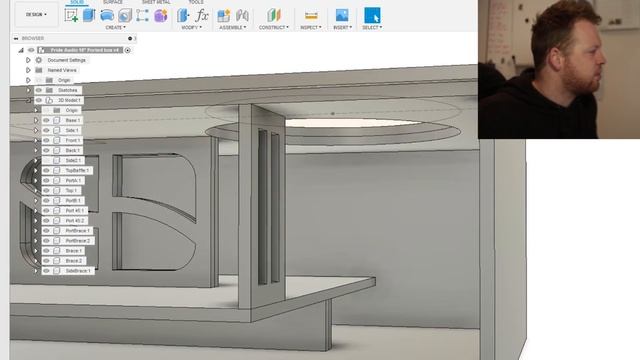Select the Port 45:1 component label
The image size is (640, 360).
75,211
